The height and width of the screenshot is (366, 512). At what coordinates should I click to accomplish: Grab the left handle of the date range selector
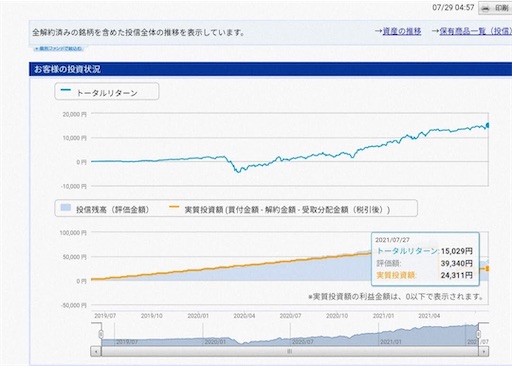pos(101,334)
